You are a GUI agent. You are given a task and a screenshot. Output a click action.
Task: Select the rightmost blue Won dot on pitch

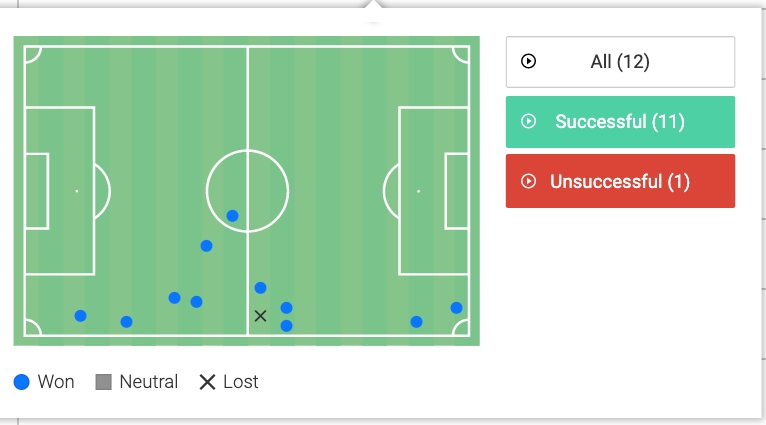point(456,308)
